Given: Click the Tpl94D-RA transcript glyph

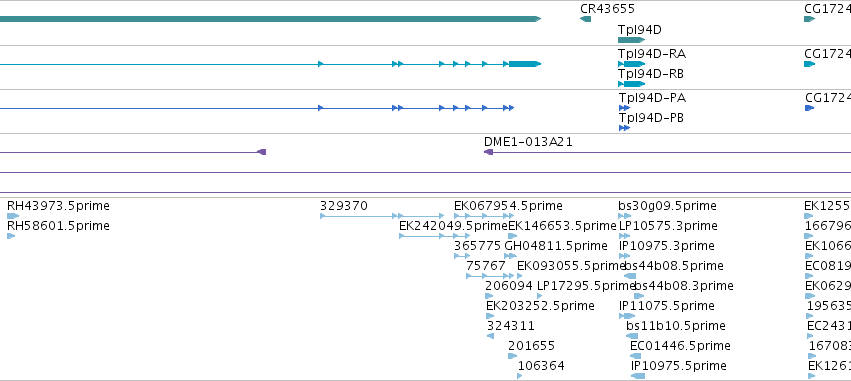Looking at the screenshot, I should (x=631, y=64).
